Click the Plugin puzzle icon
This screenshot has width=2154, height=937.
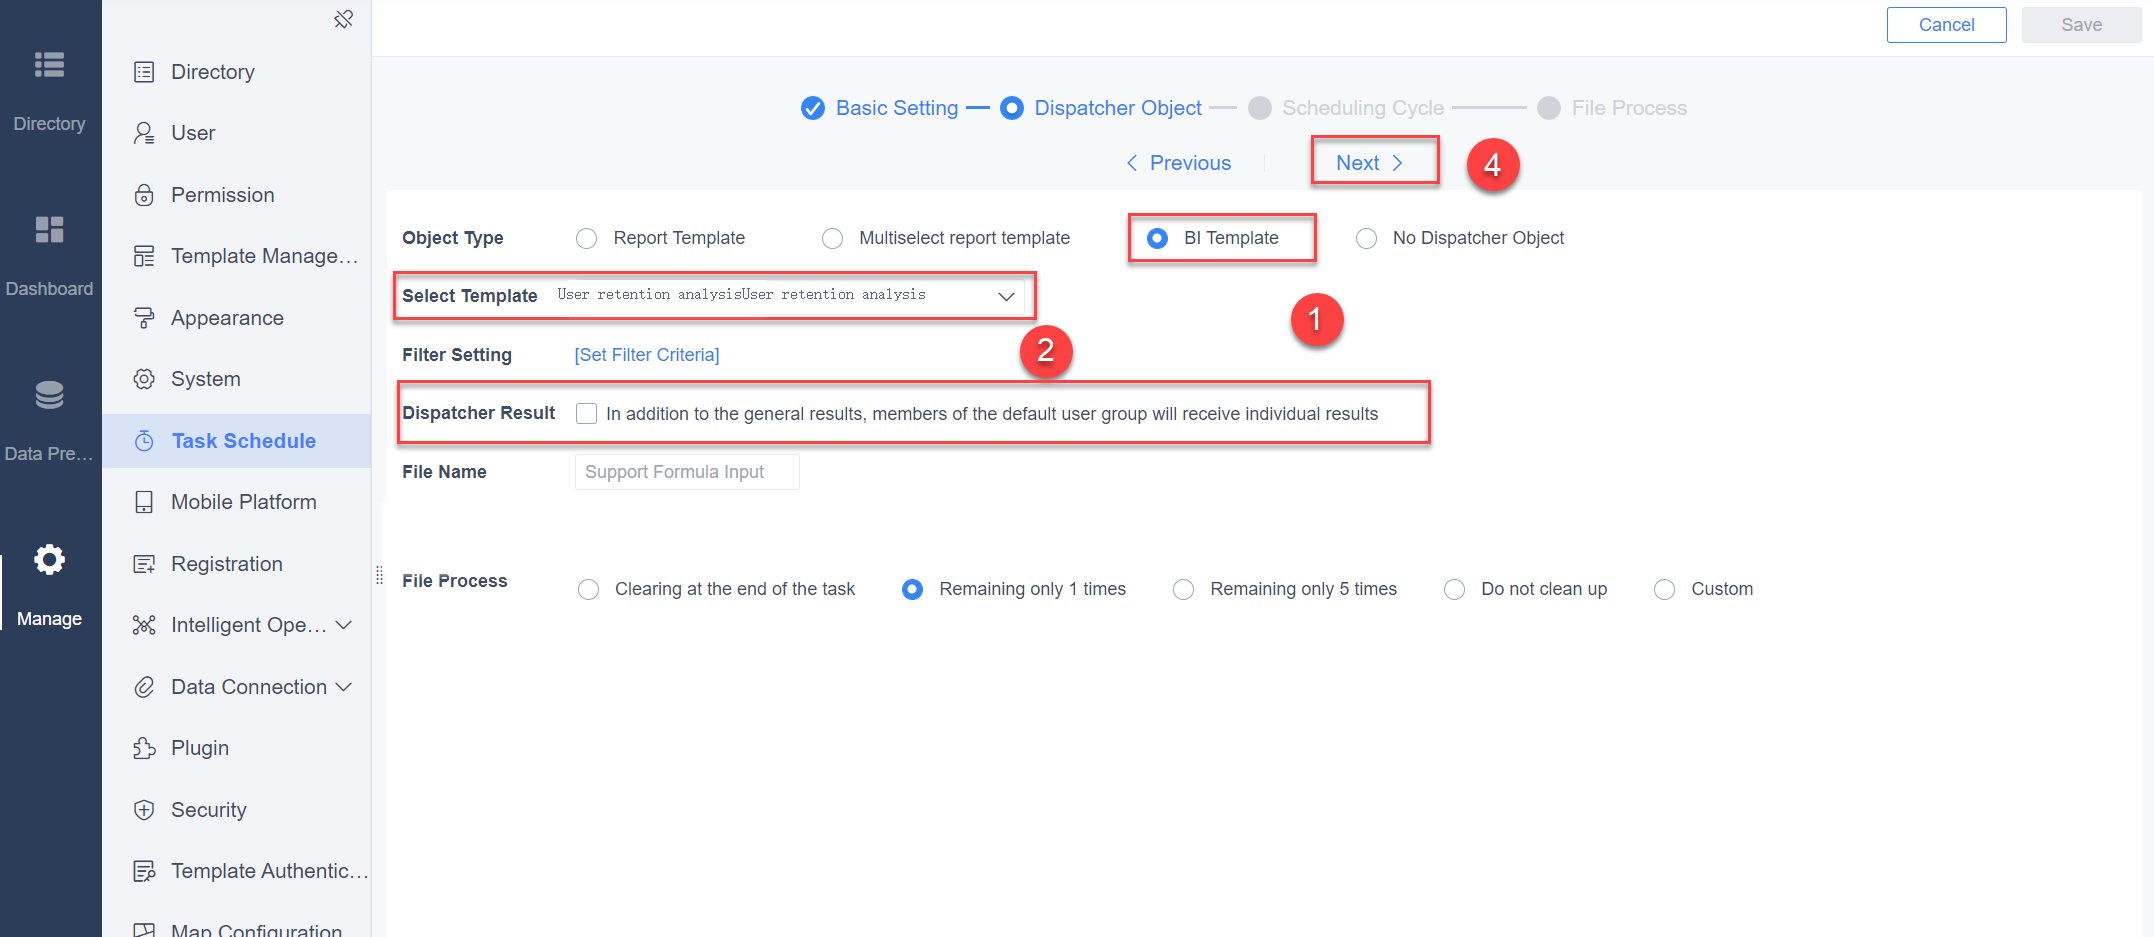144,748
